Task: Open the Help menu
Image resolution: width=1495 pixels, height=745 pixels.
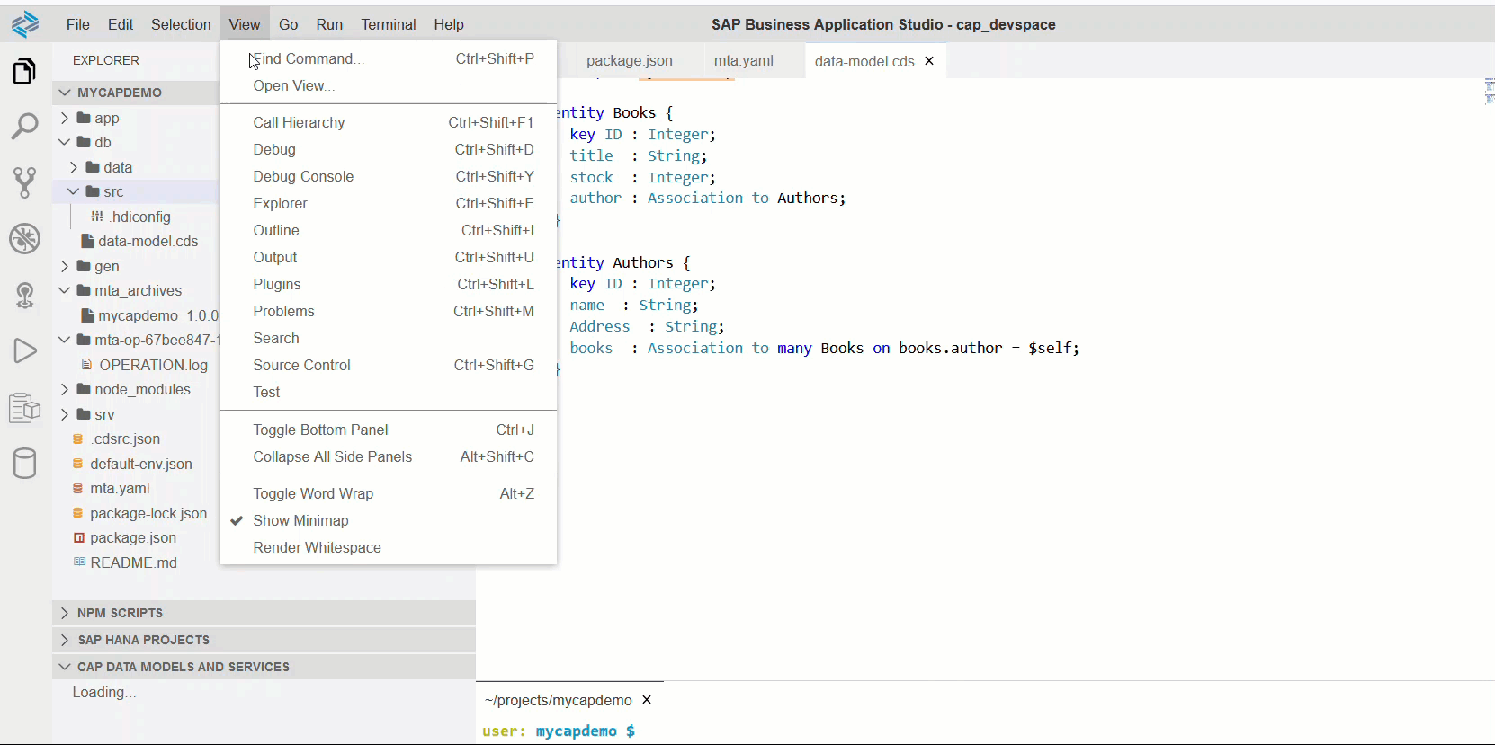Action: [449, 24]
